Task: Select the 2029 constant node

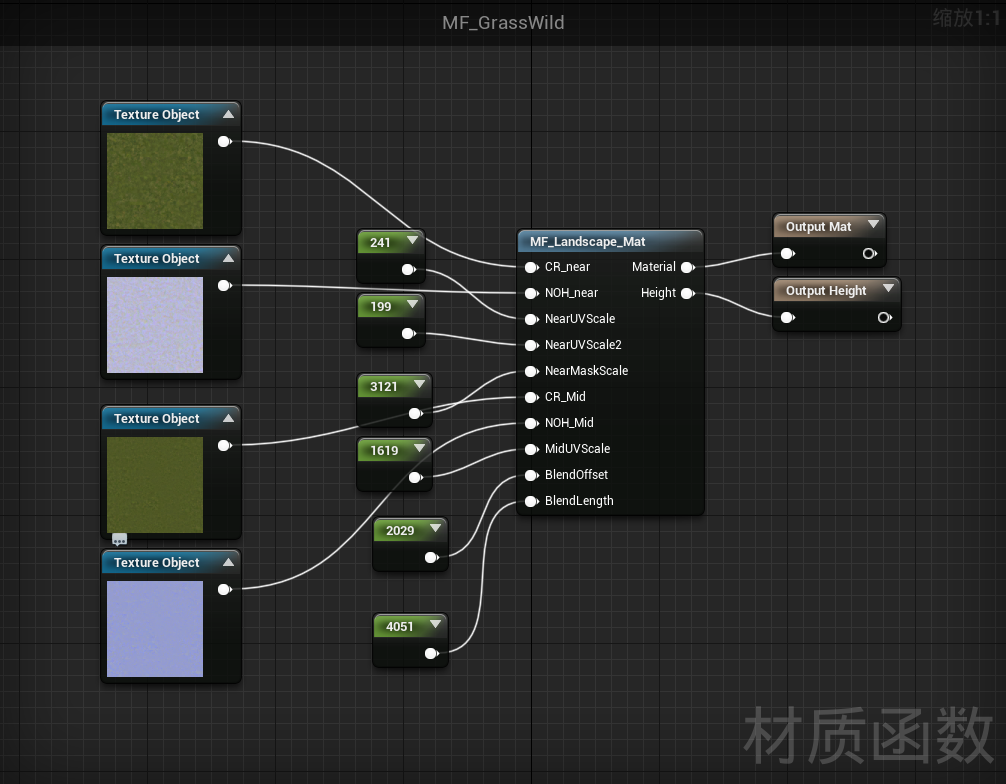Action: (400, 530)
